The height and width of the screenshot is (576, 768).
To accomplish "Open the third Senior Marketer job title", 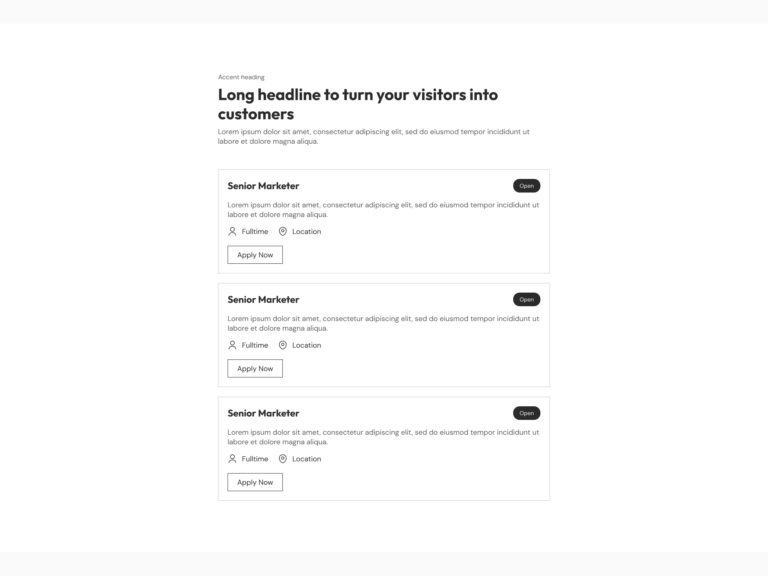I will point(263,413).
